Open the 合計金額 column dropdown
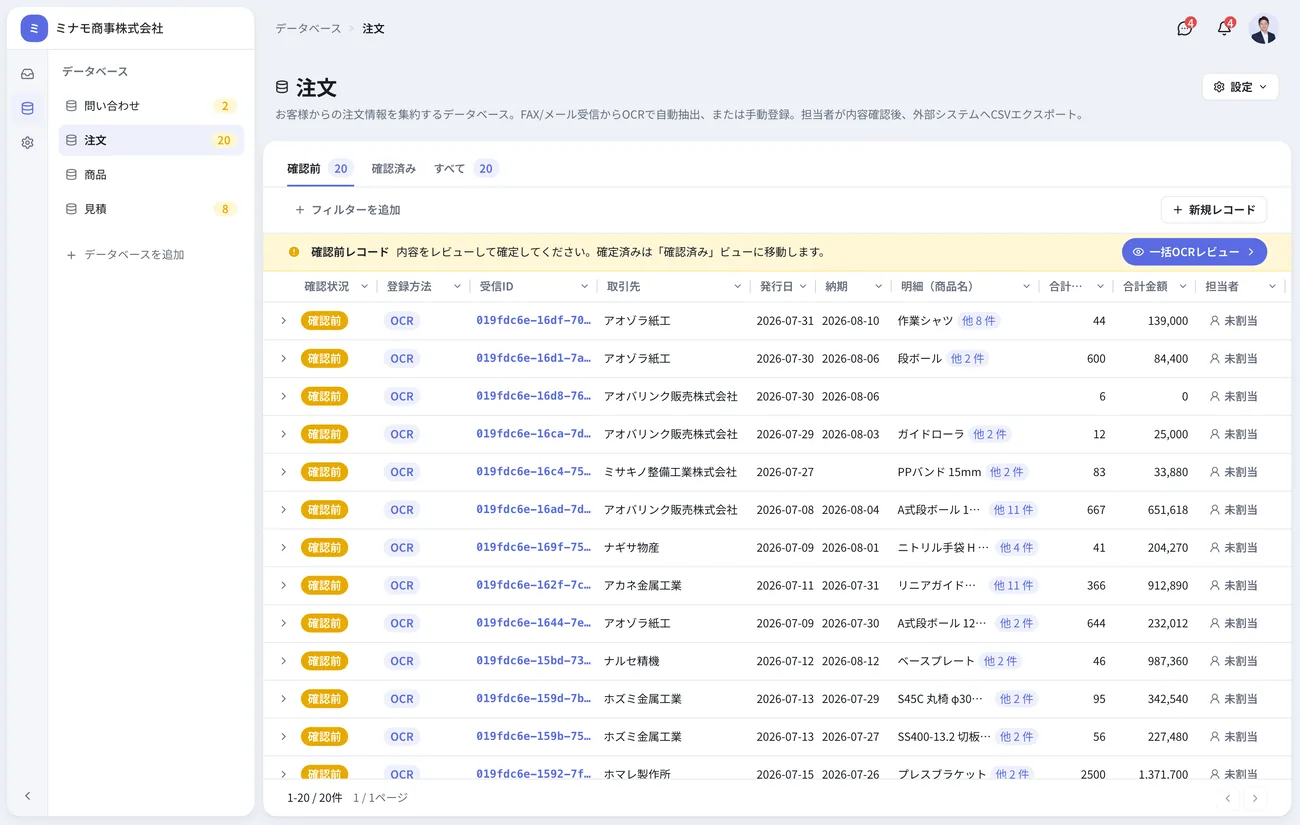Image resolution: width=1300 pixels, height=825 pixels. pyautogui.click(x=1183, y=287)
